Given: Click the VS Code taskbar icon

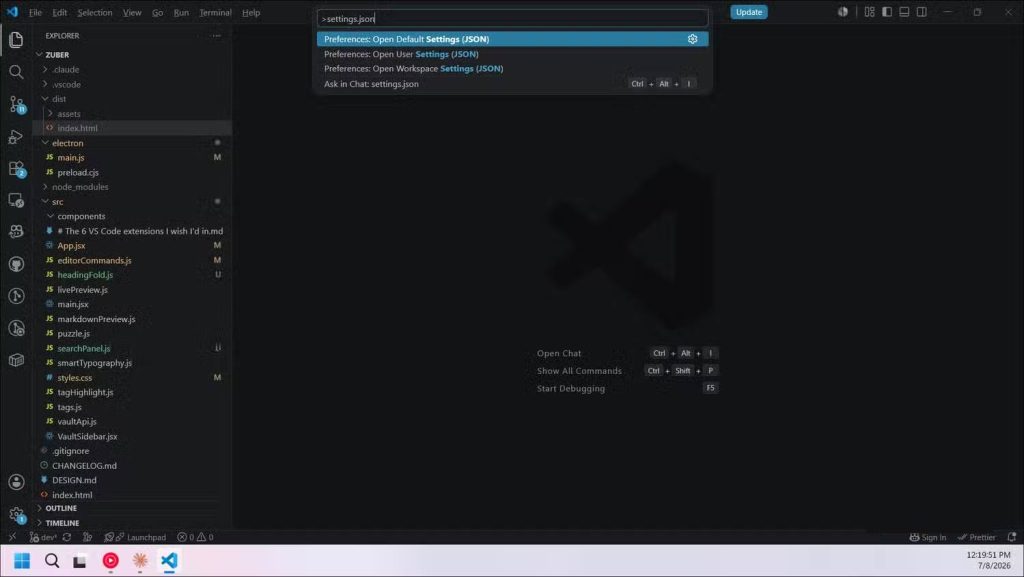Looking at the screenshot, I should coord(169,561).
